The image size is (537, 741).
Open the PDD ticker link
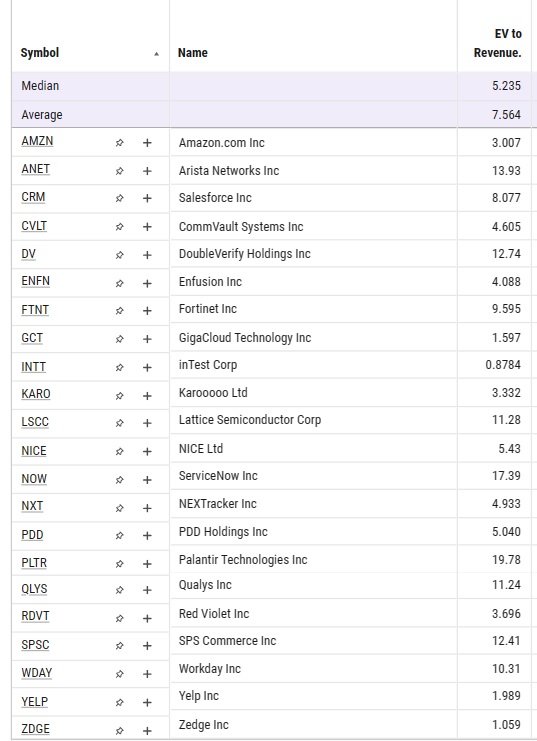[32, 534]
